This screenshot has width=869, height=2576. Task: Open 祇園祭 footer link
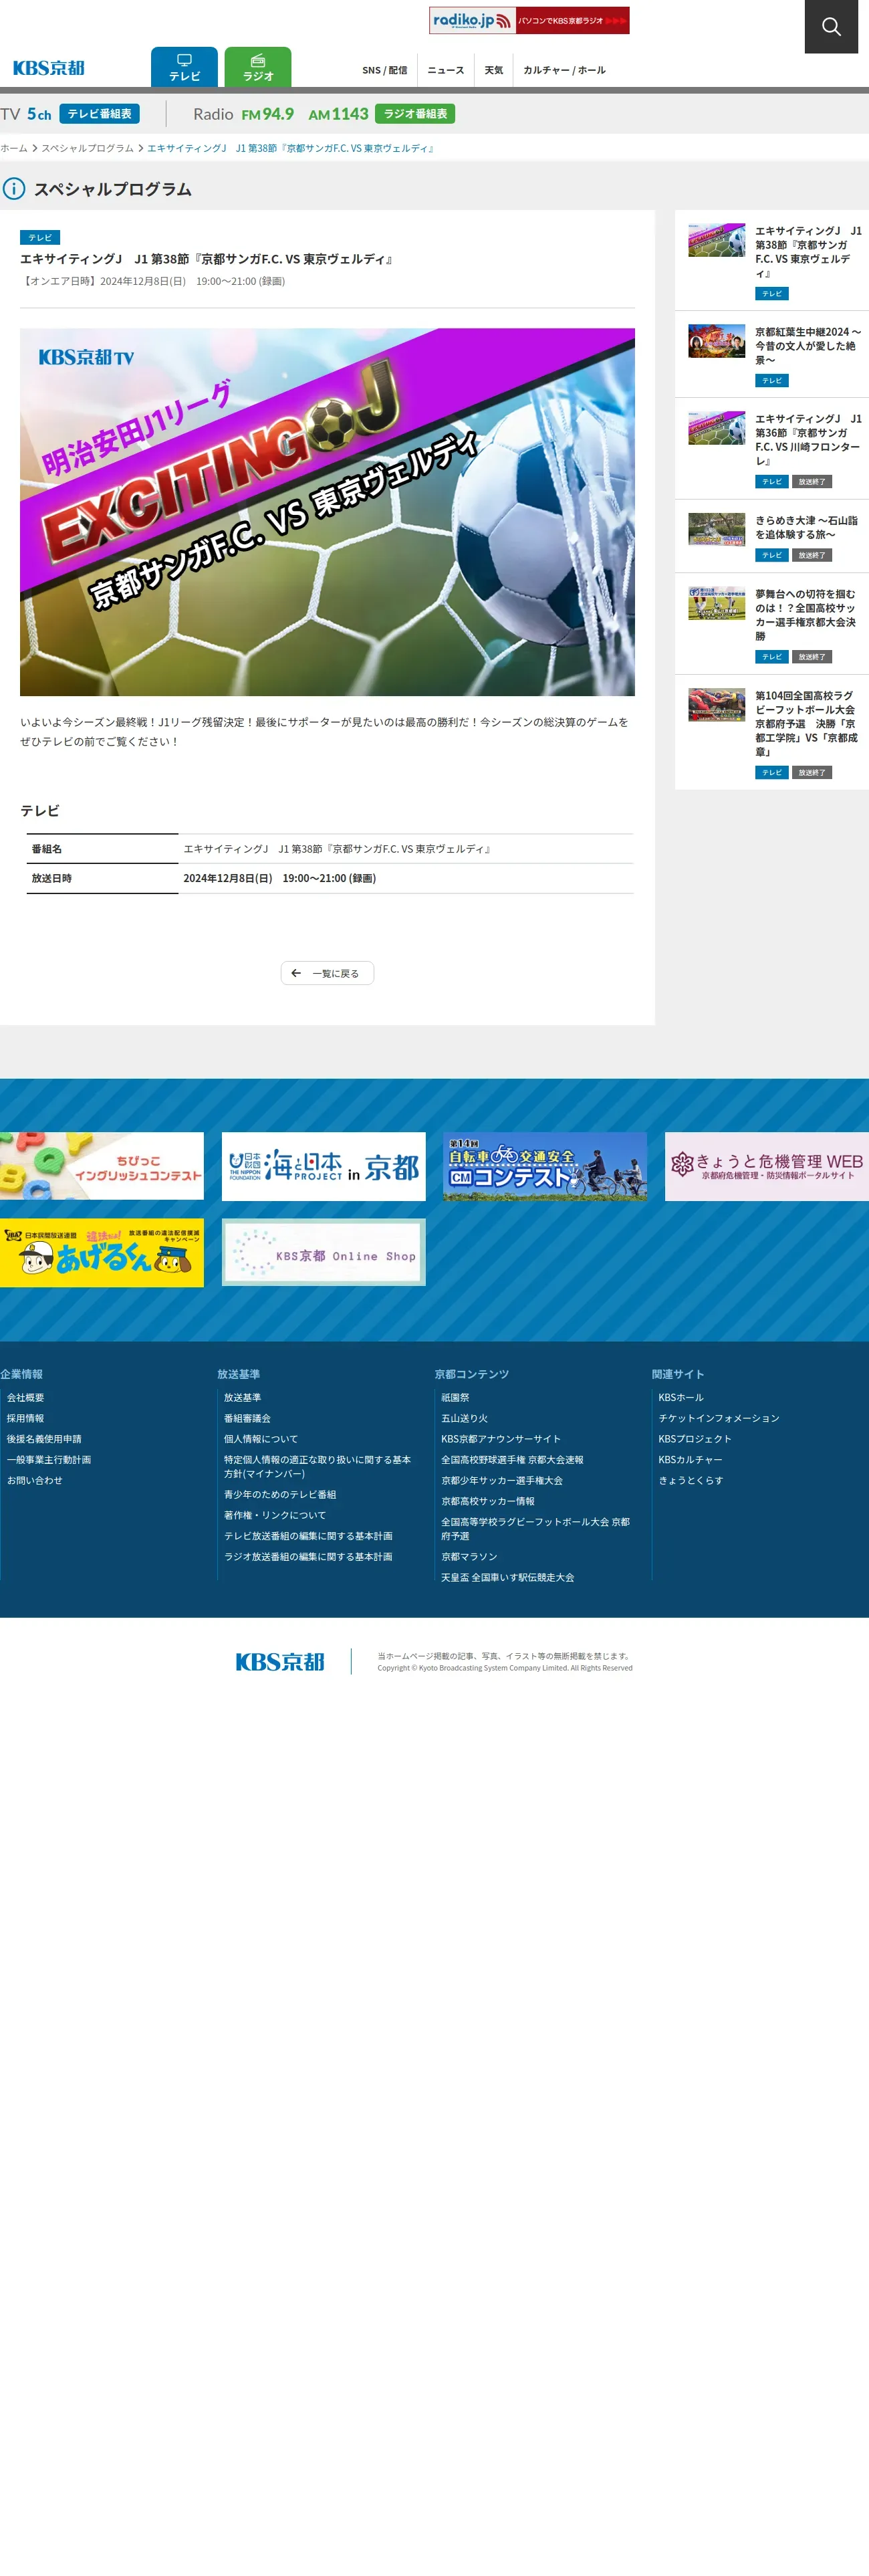[455, 1397]
